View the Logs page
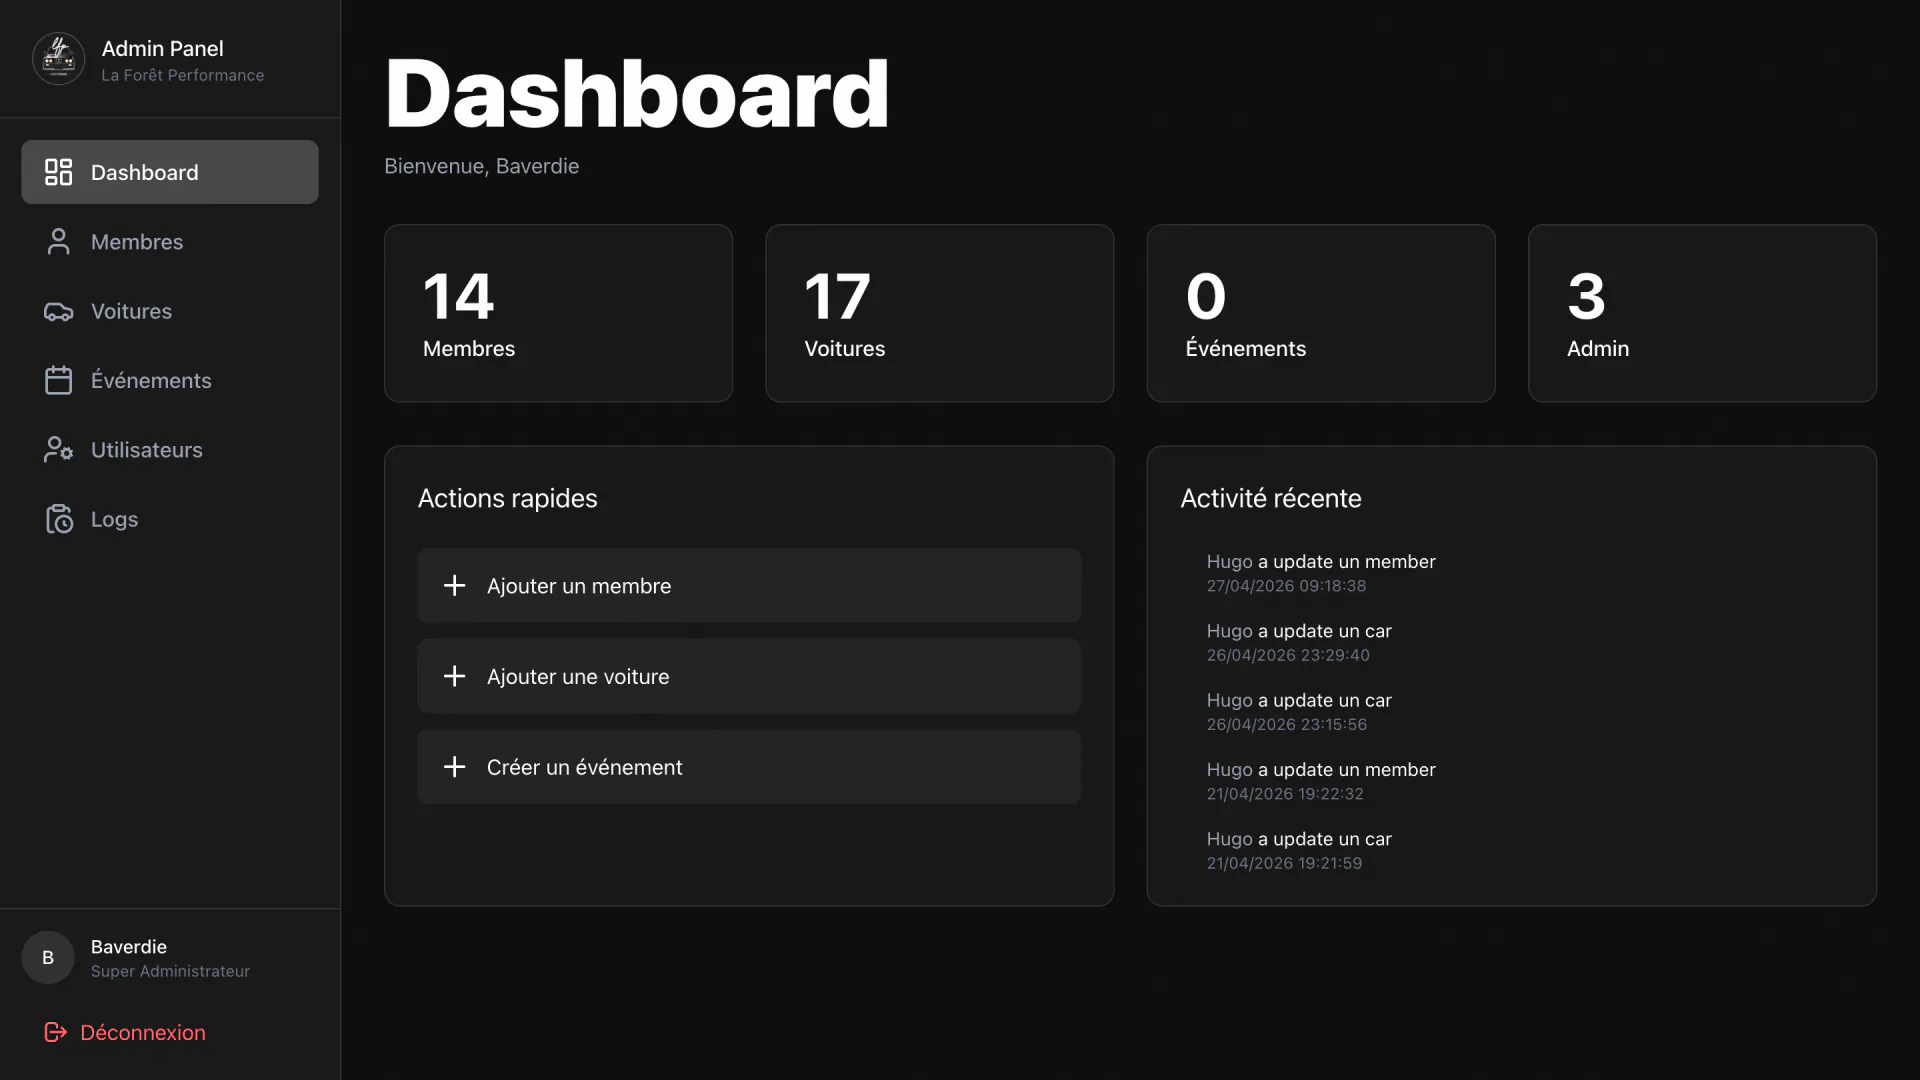 (x=170, y=519)
